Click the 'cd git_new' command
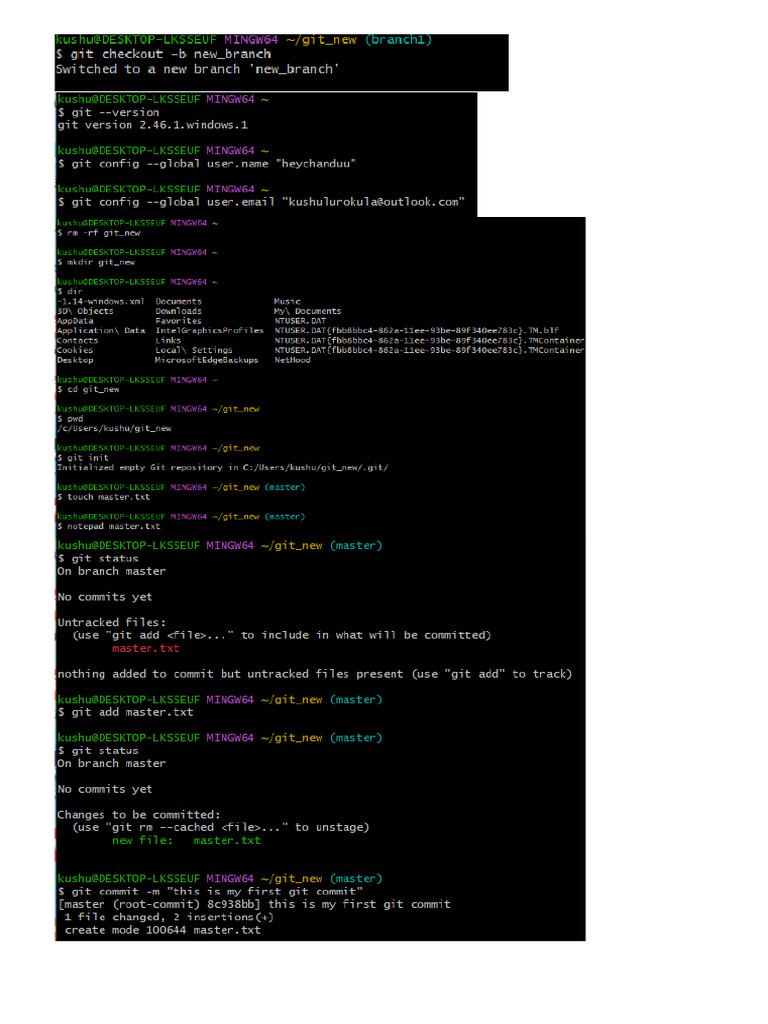768x1024 pixels. [x=88, y=389]
